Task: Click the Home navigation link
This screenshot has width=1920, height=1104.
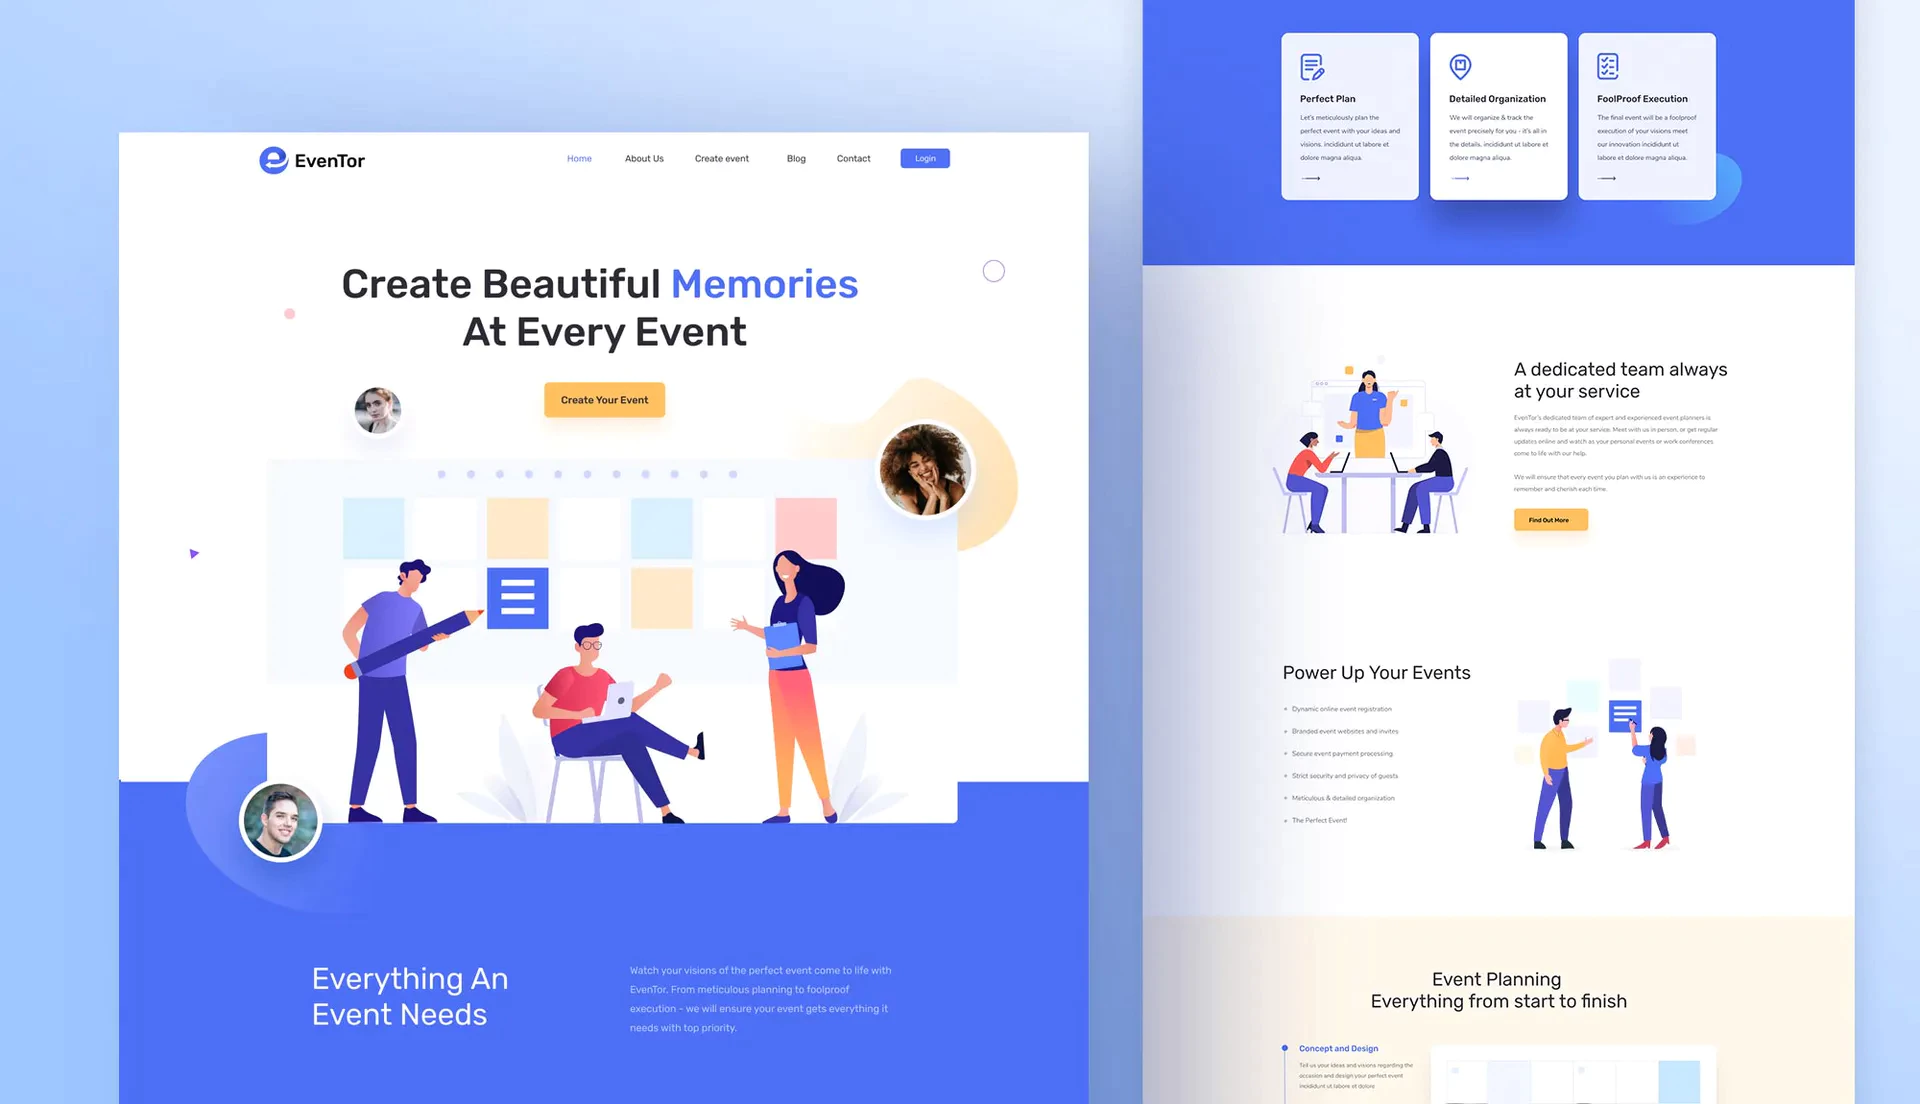Action: click(579, 158)
